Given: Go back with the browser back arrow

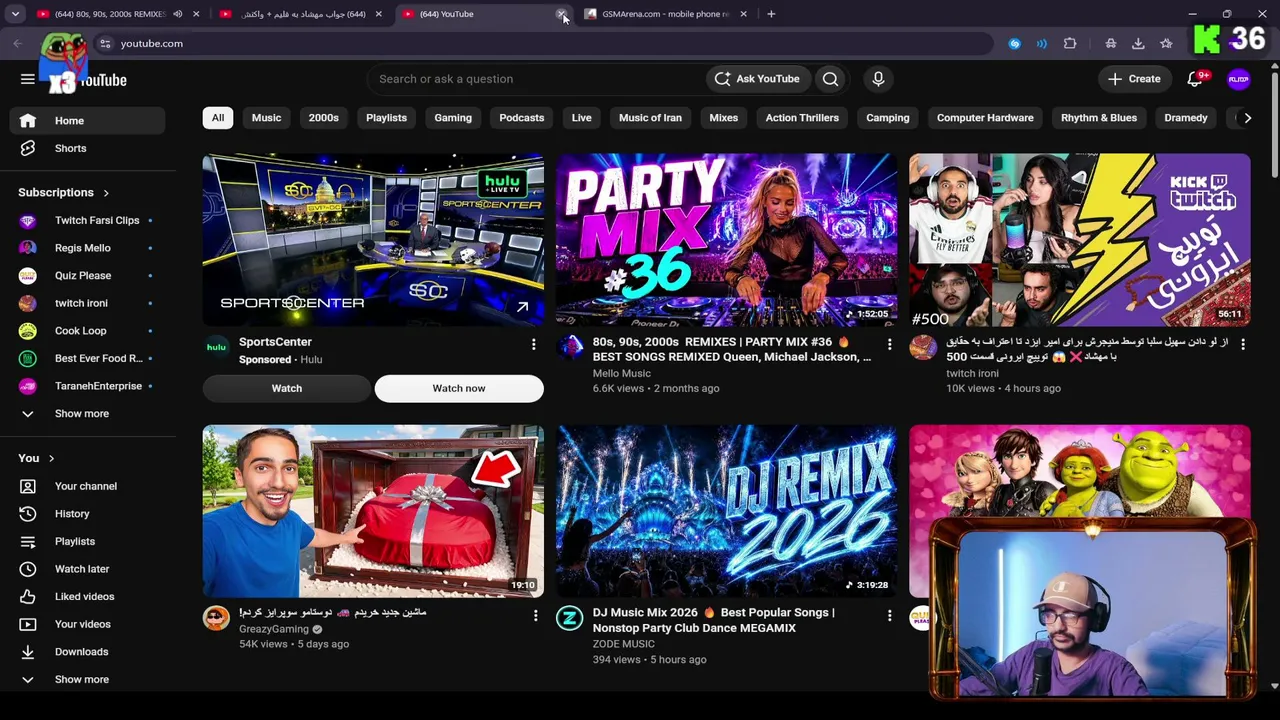Looking at the screenshot, I should click(x=18, y=44).
